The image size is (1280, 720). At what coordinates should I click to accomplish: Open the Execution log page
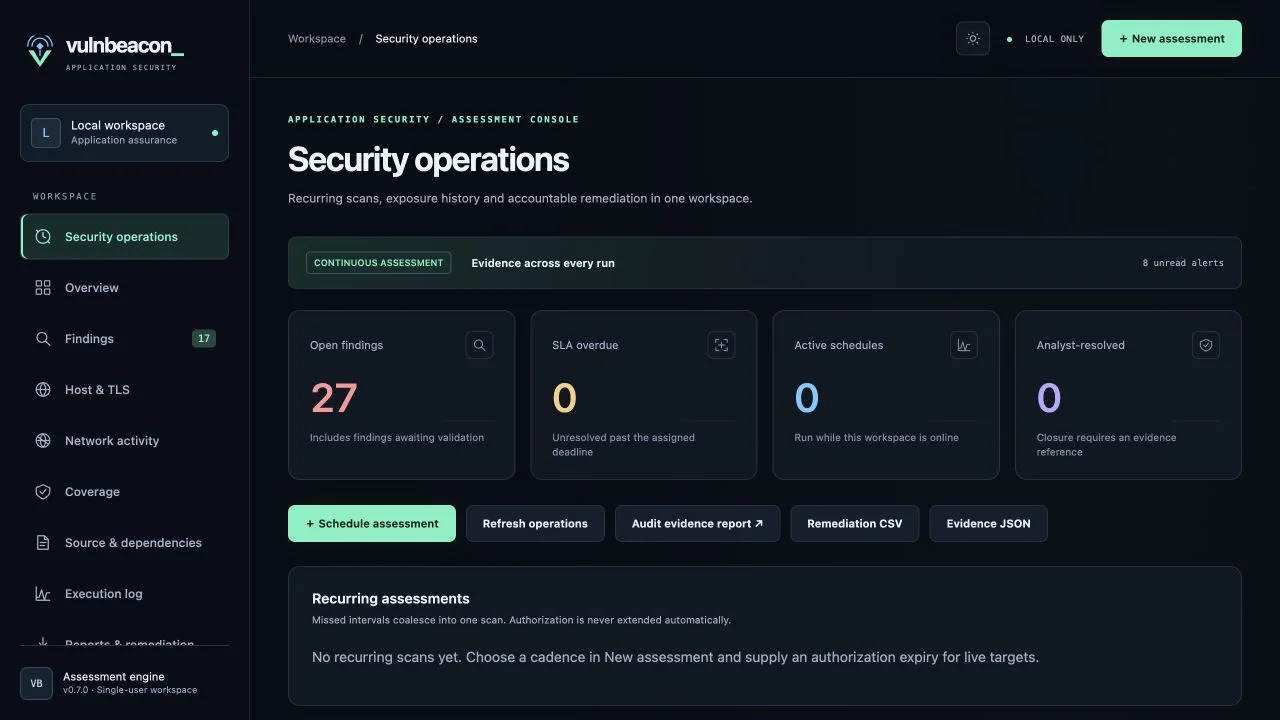[125, 594]
